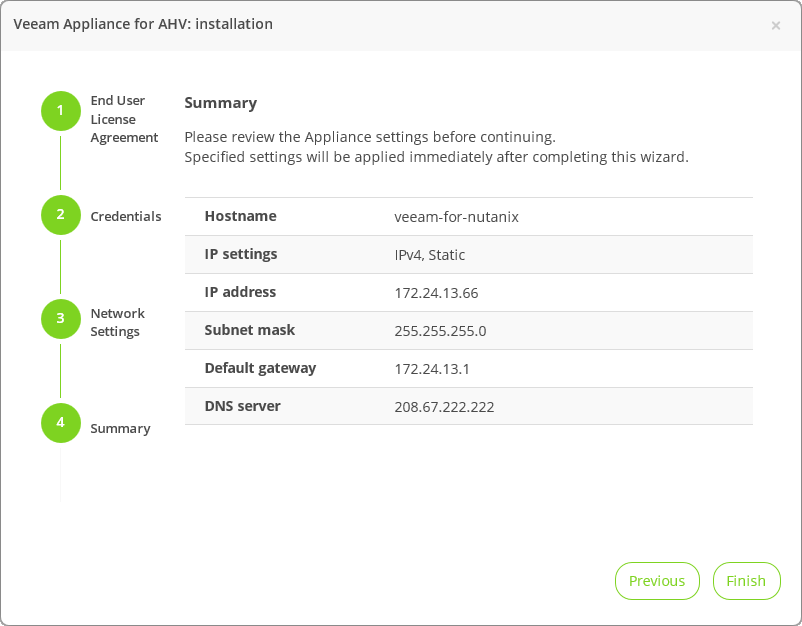This screenshot has height=626, width=802.
Task: Go to End User License Agreement step
Action: (124, 119)
